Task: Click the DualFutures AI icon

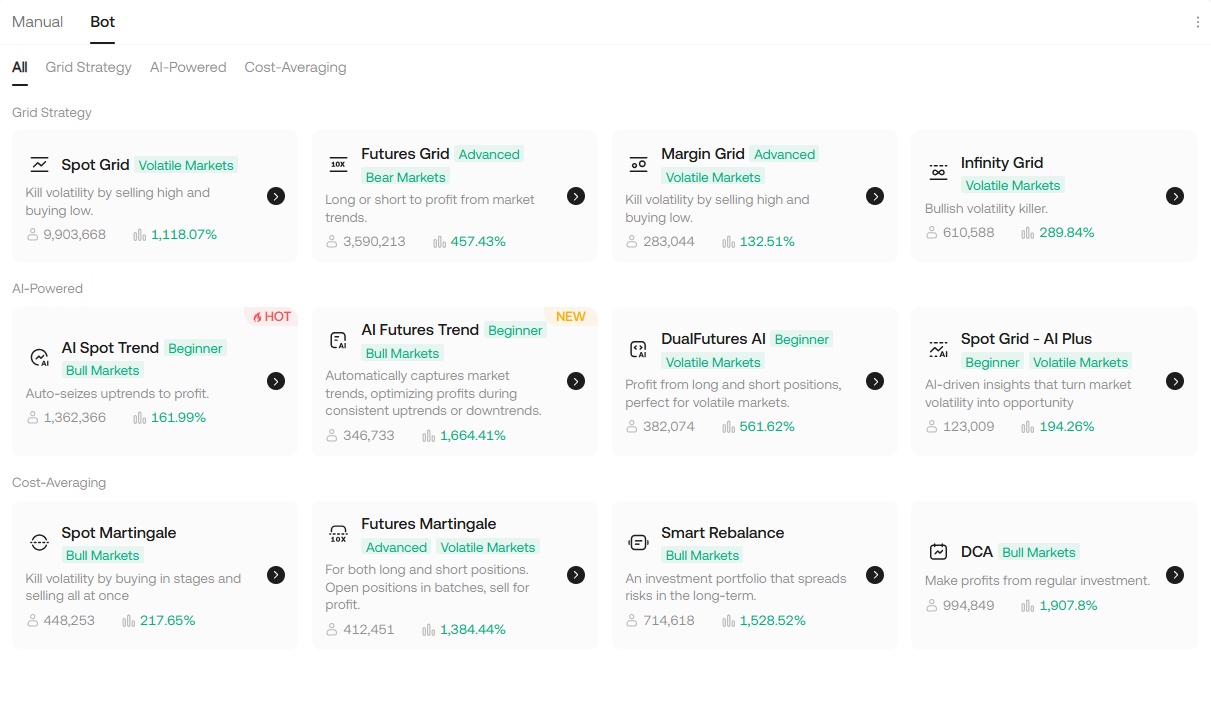Action: click(x=638, y=350)
